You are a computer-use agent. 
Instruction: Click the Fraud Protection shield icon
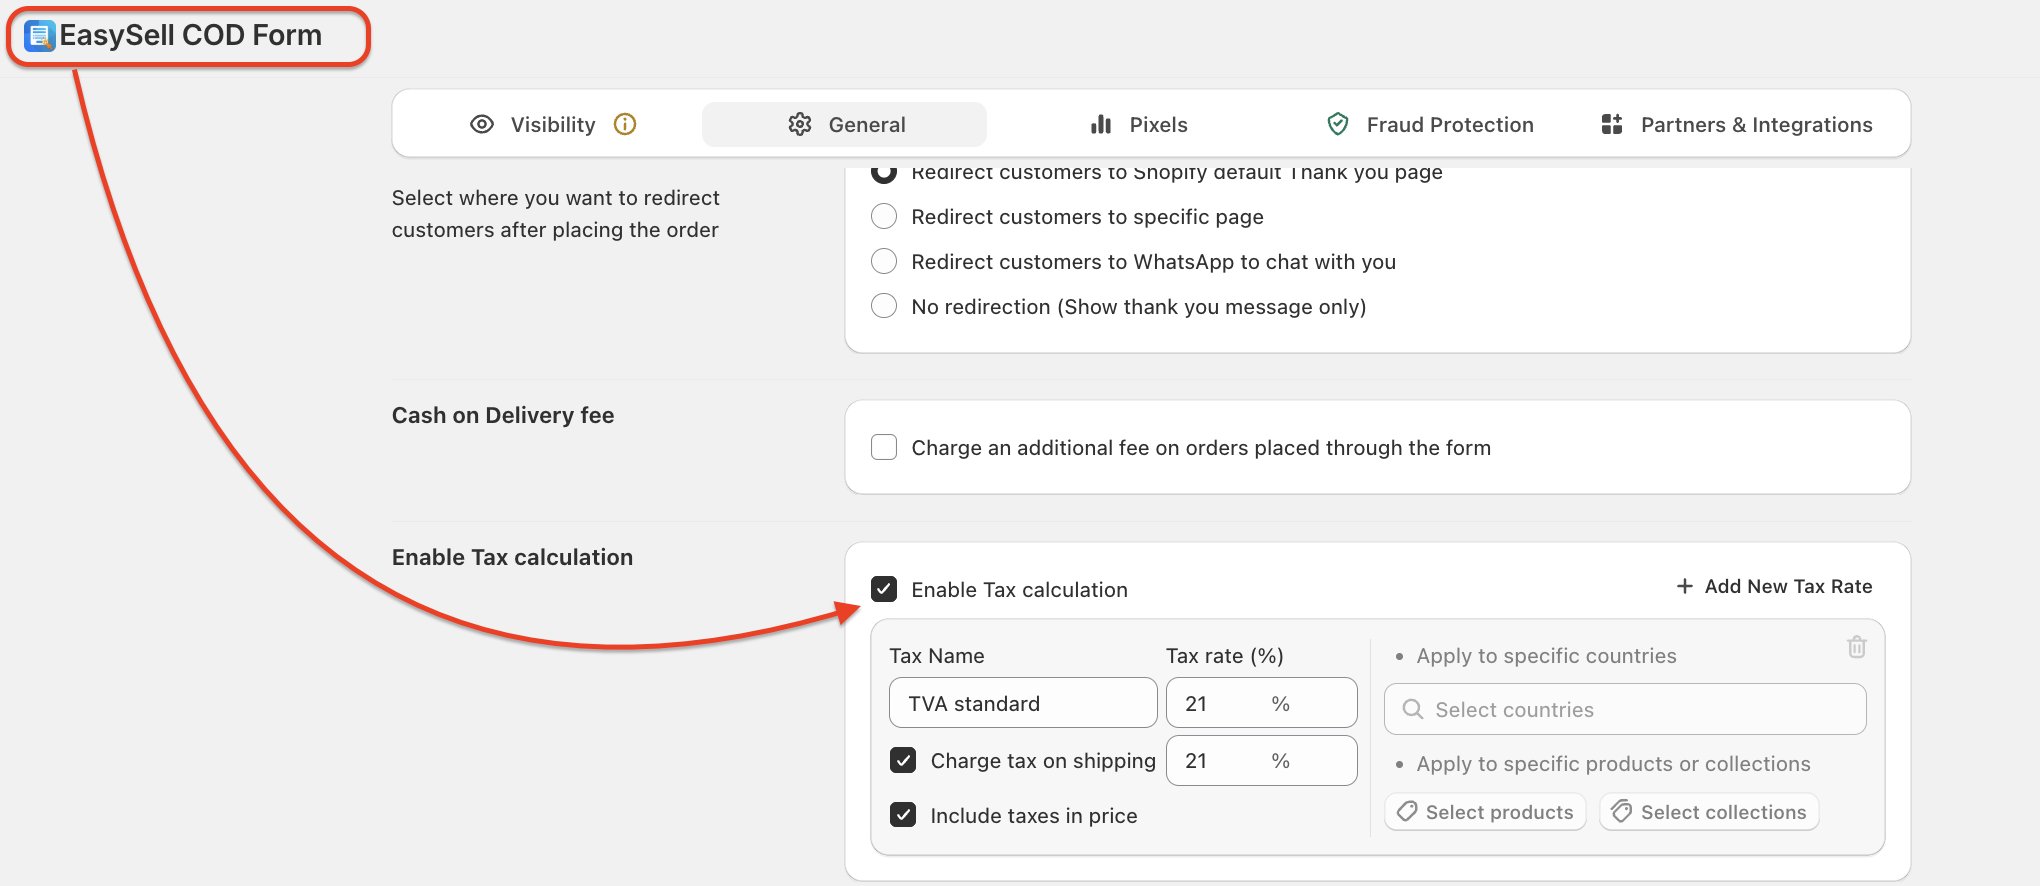pos(1337,124)
